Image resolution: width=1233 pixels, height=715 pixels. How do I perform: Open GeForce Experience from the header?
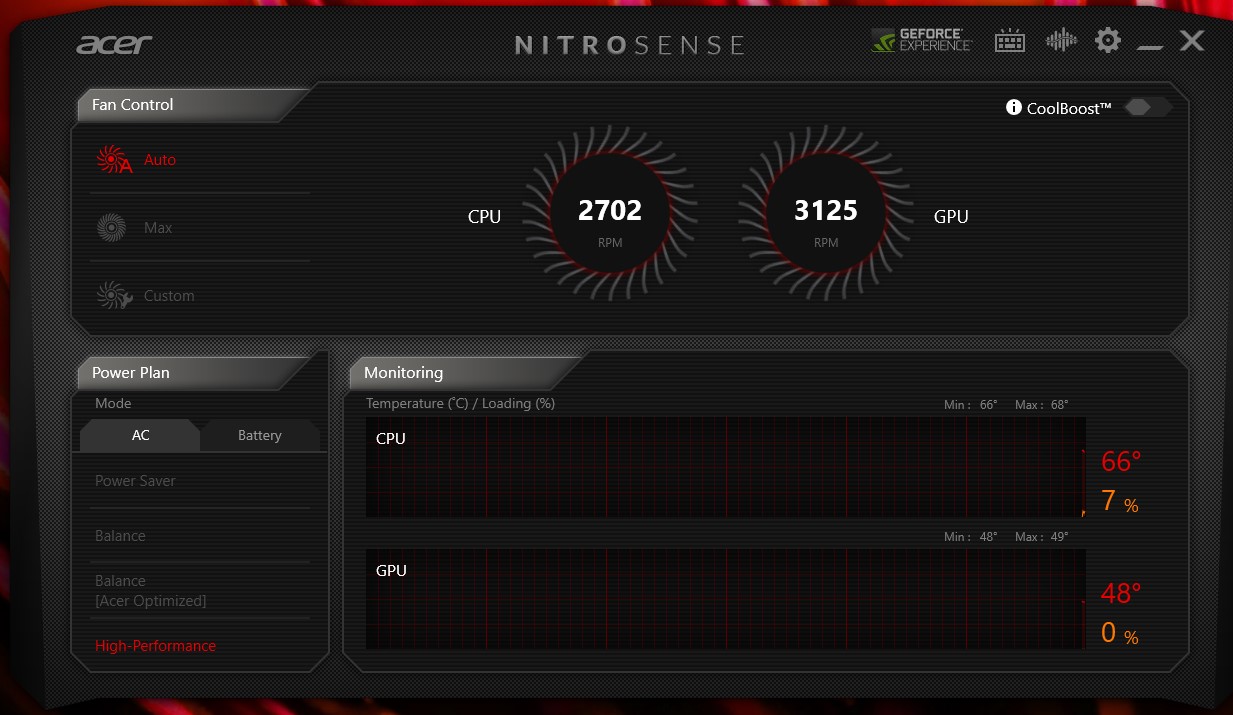[921, 40]
